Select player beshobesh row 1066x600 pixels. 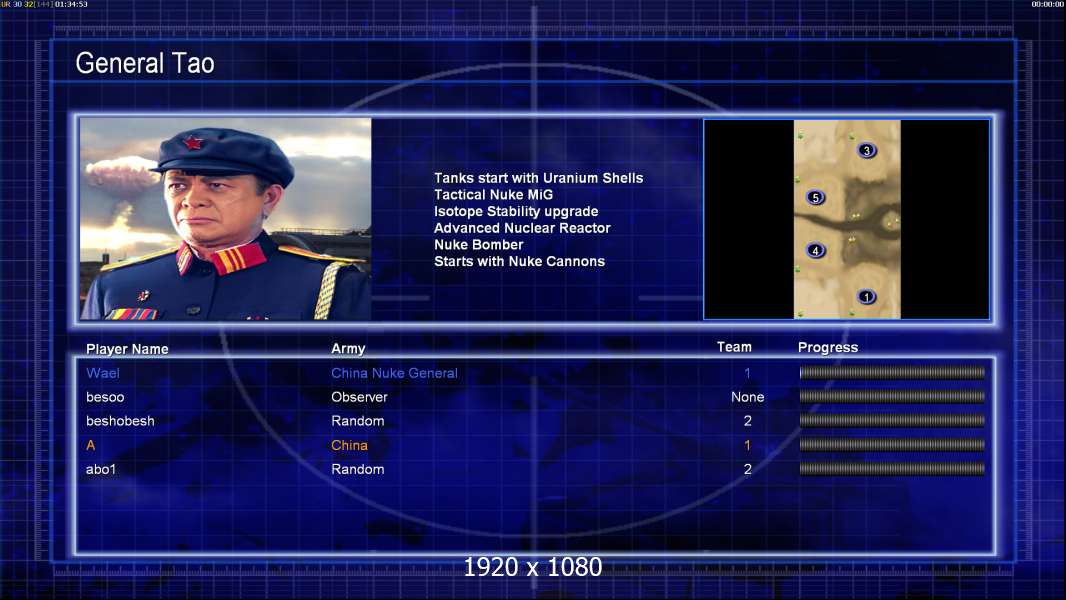tap(535, 421)
